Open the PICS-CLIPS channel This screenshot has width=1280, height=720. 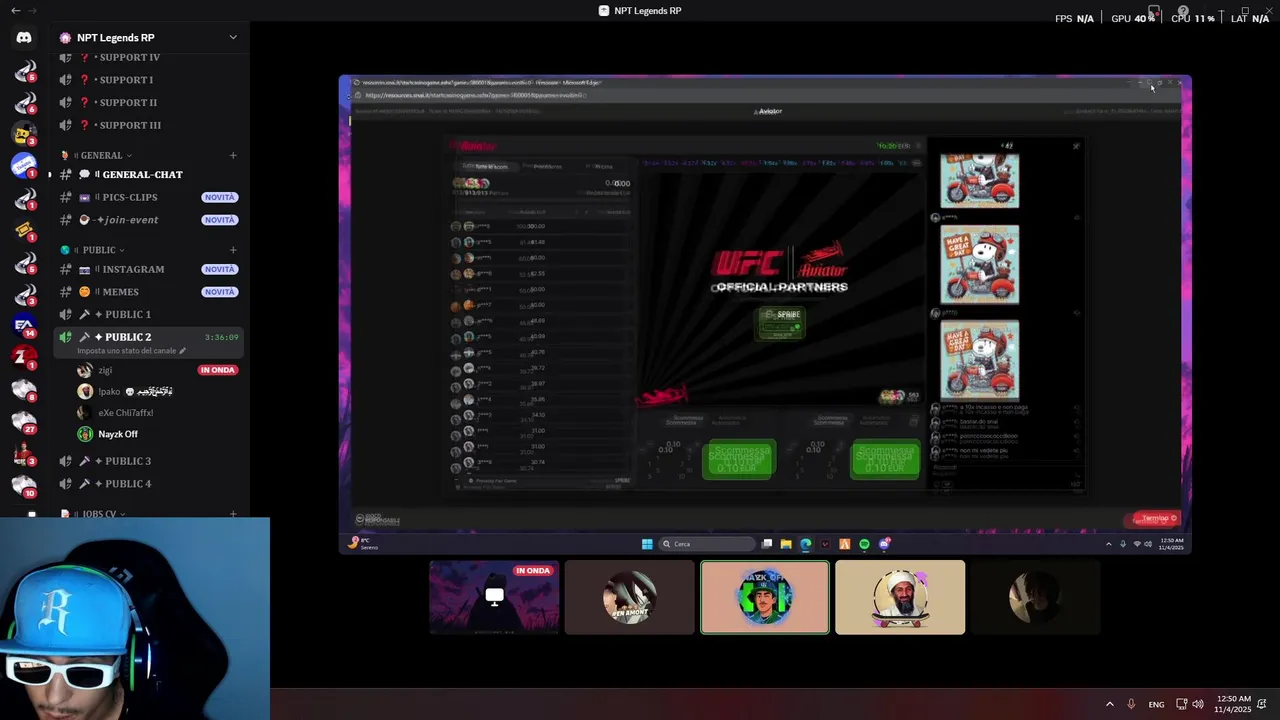pos(149,197)
